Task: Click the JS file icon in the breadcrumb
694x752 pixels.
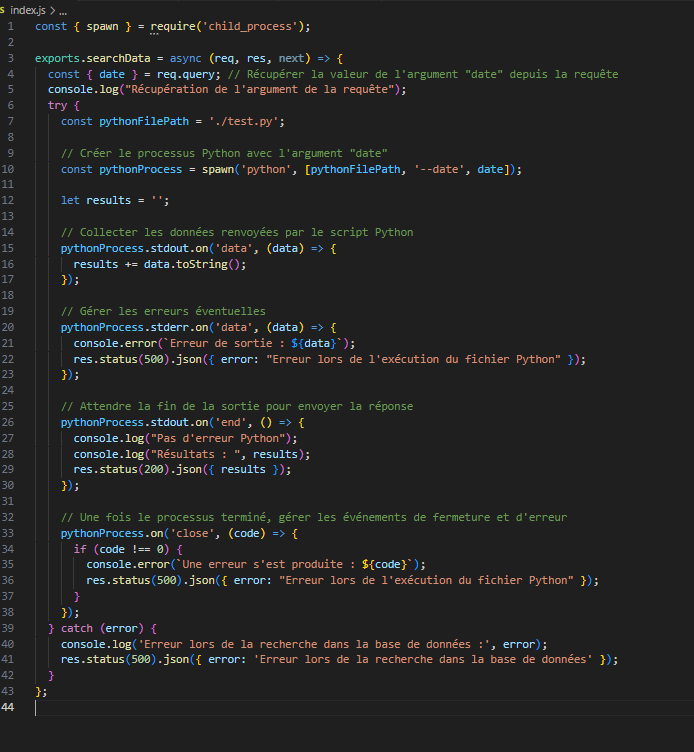Action: point(4,9)
